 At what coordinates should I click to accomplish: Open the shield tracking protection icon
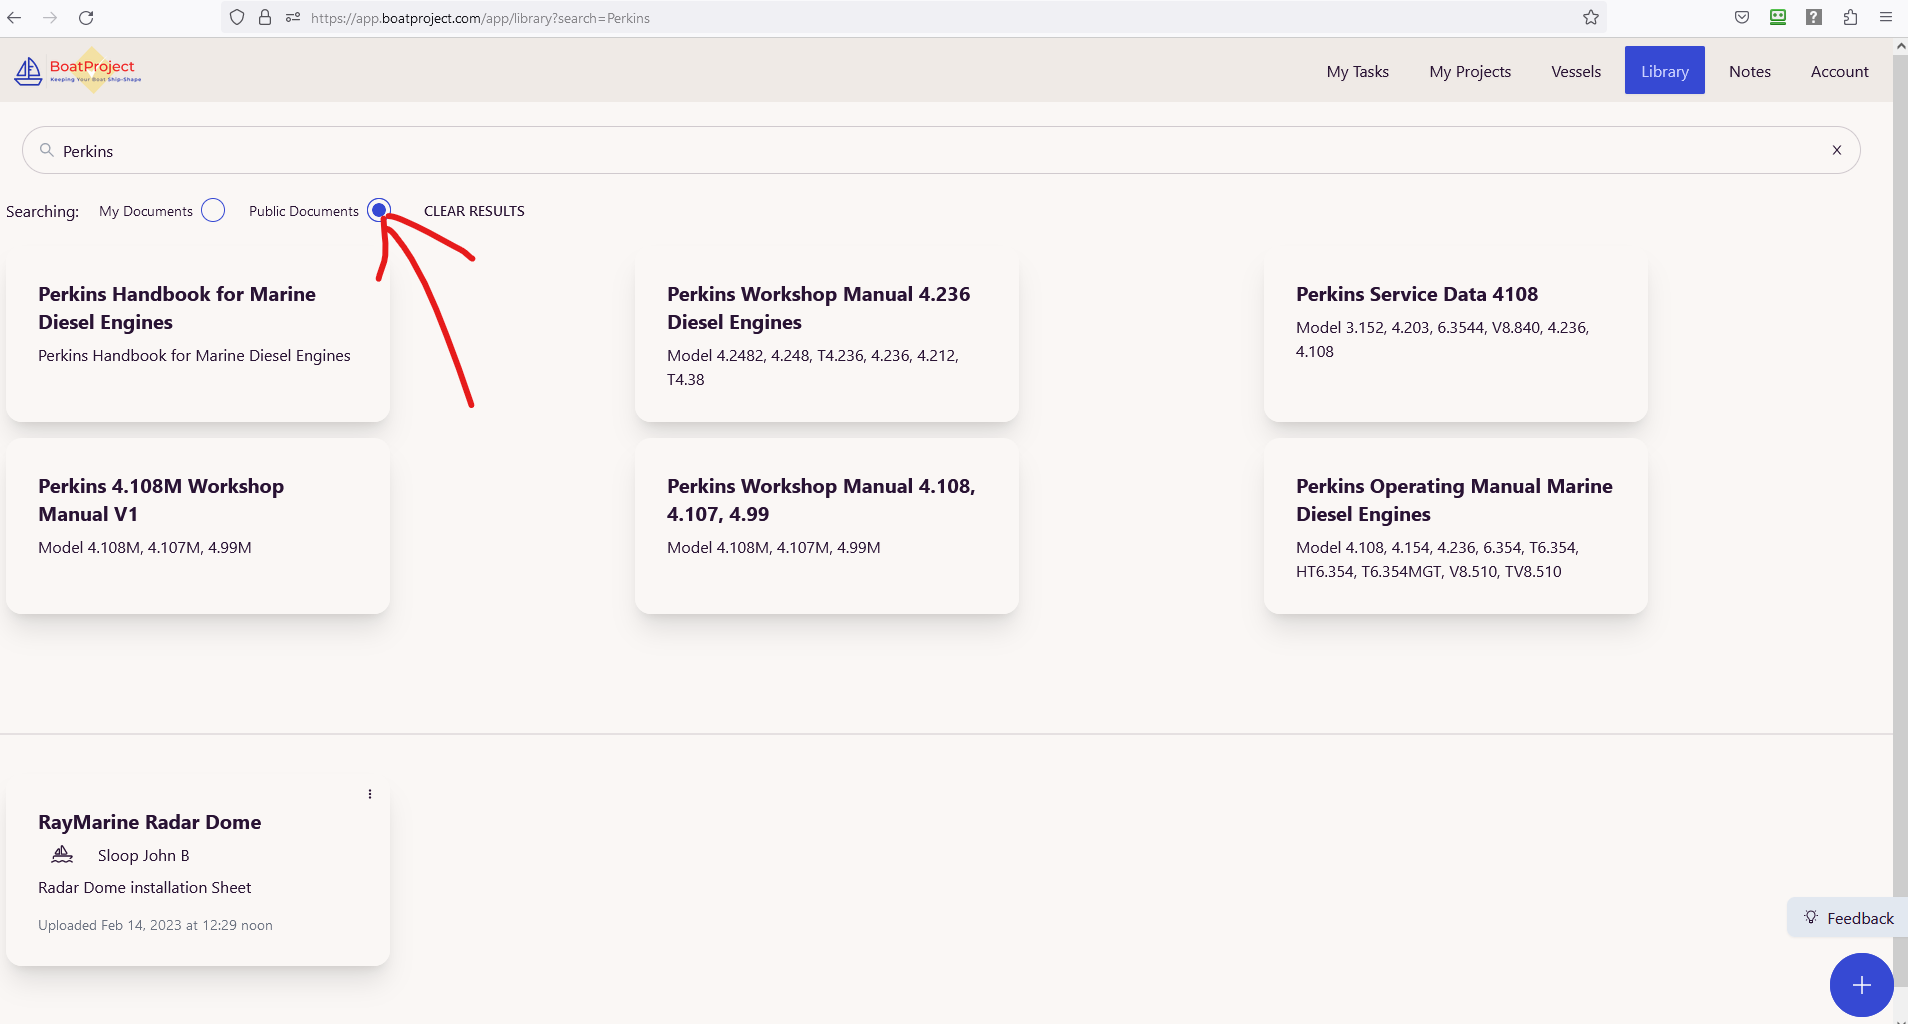point(237,18)
